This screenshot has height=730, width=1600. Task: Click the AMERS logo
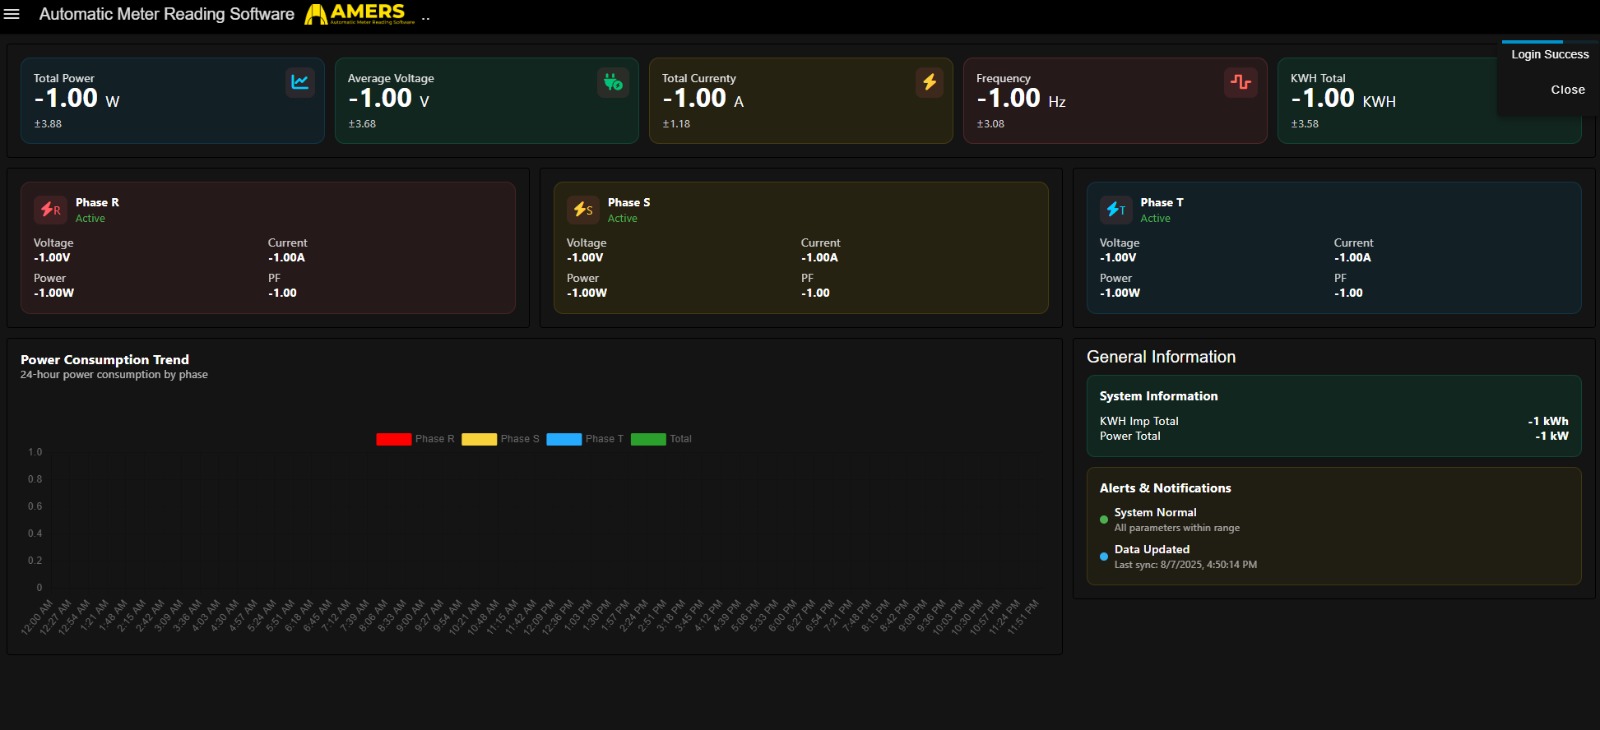(359, 13)
